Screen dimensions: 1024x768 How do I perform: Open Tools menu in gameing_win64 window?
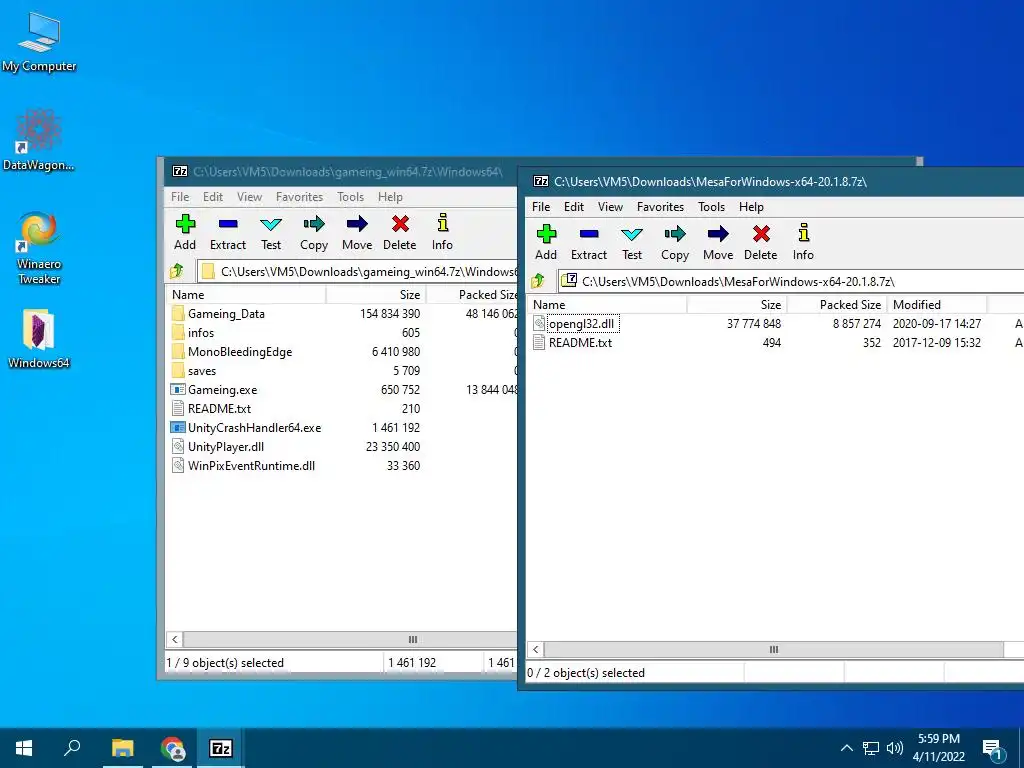(x=350, y=197)
